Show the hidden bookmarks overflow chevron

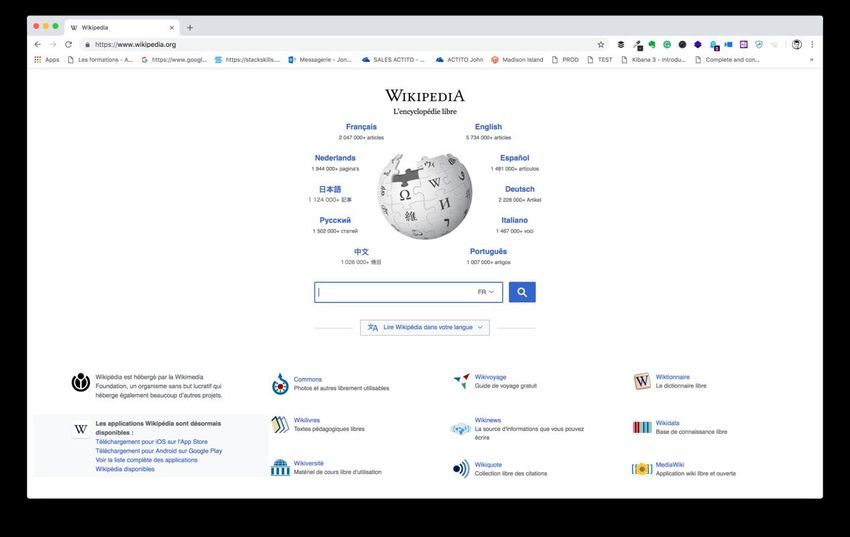click(811, 60)
